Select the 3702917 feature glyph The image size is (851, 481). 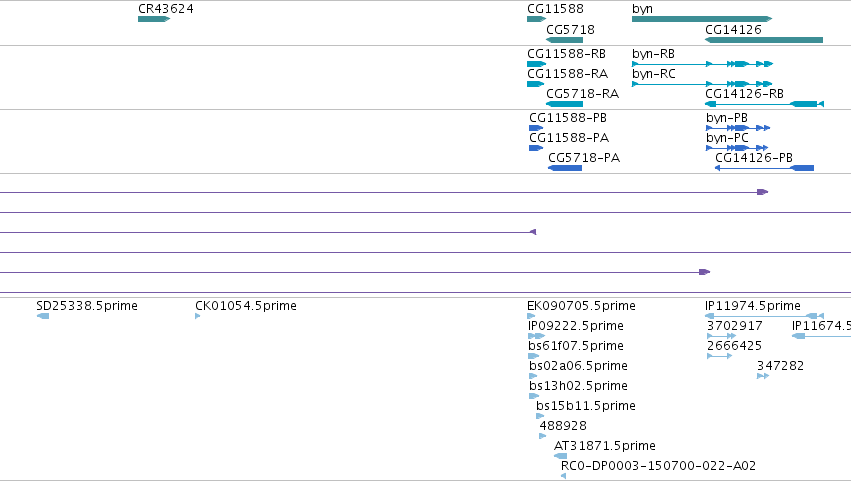721,336
